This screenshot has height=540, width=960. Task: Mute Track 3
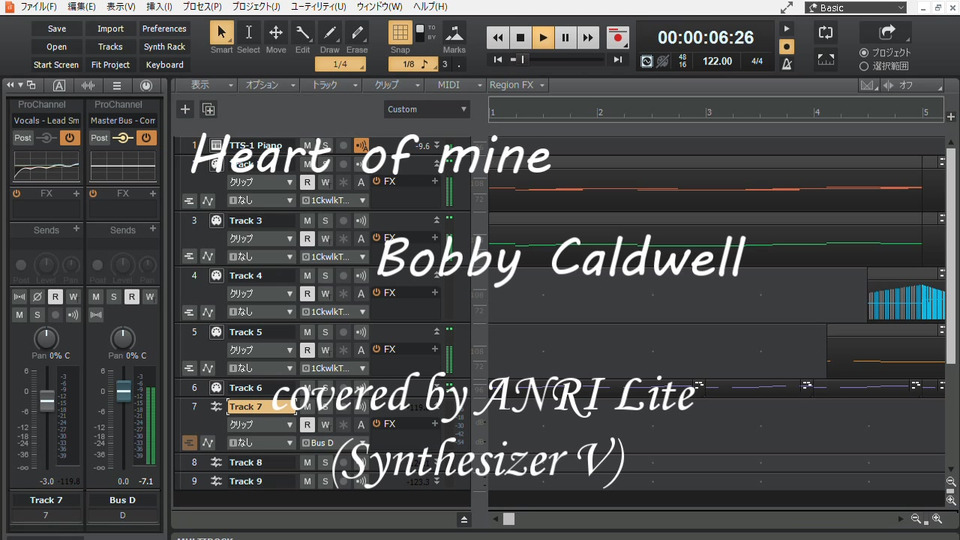[x=307, y=220]
